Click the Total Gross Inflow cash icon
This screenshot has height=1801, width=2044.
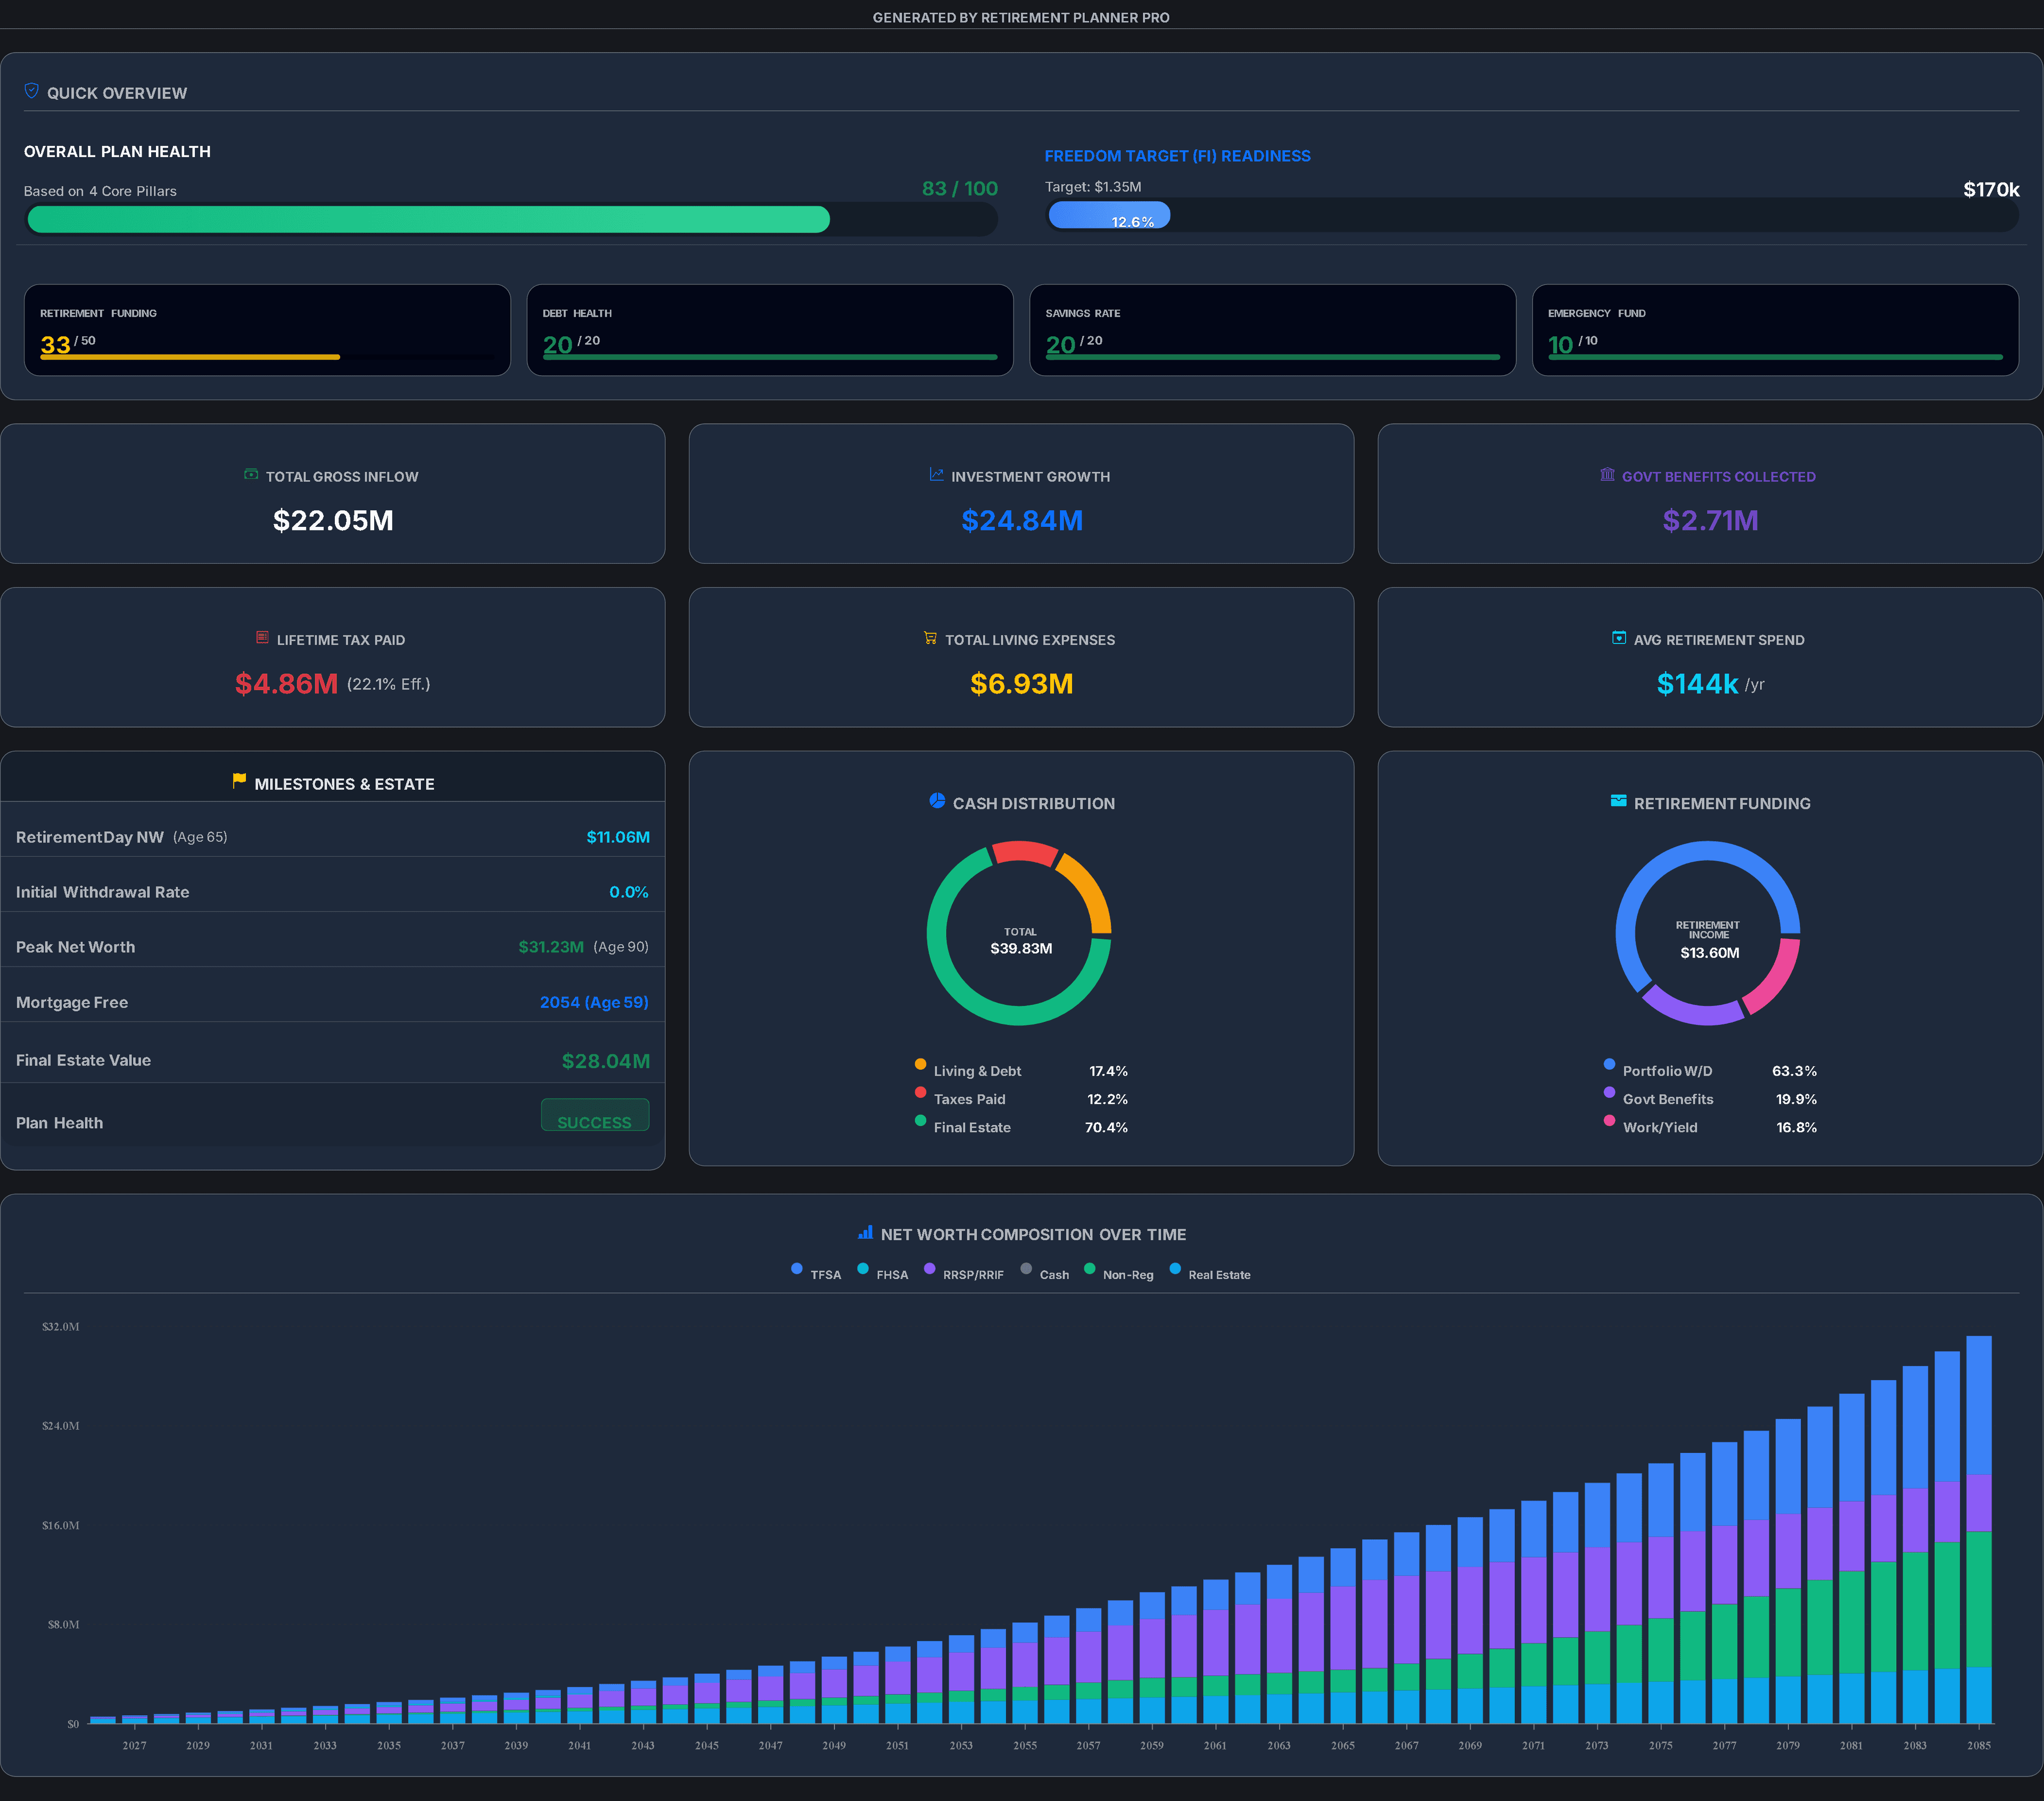[x=251, y=475]
